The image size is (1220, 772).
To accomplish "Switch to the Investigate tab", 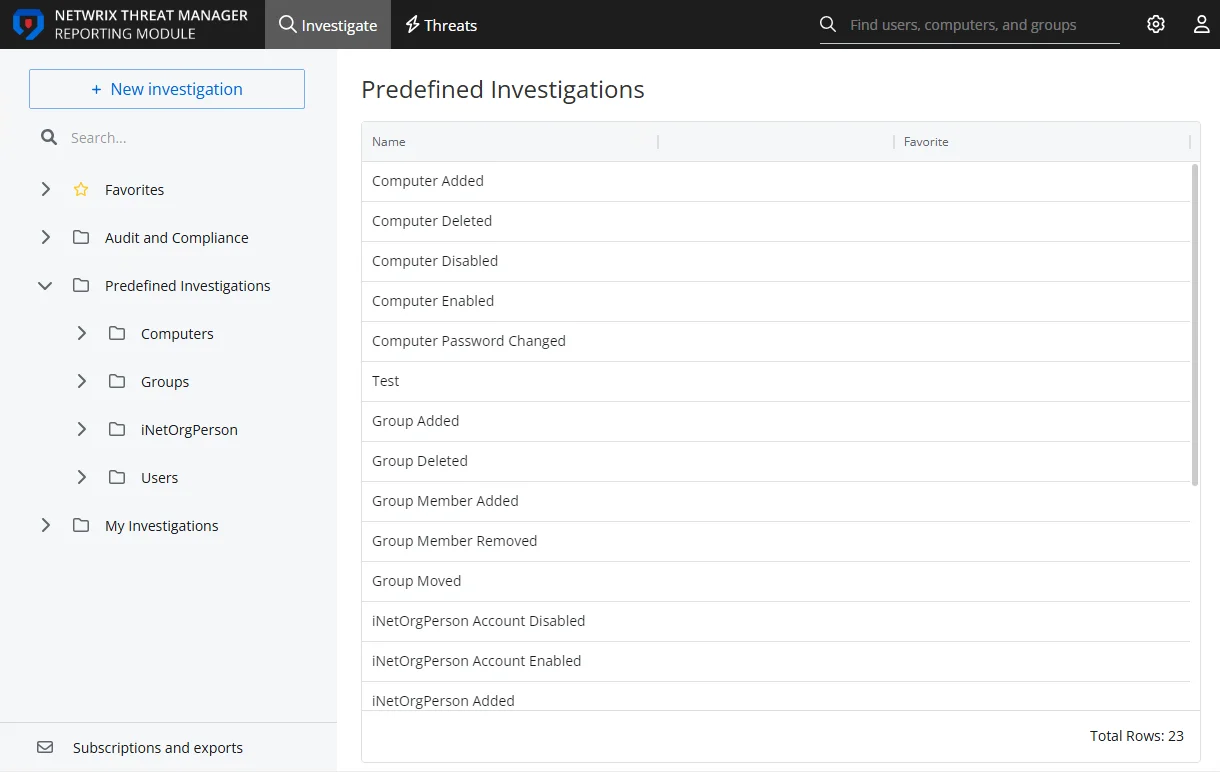I will [328, 25].
